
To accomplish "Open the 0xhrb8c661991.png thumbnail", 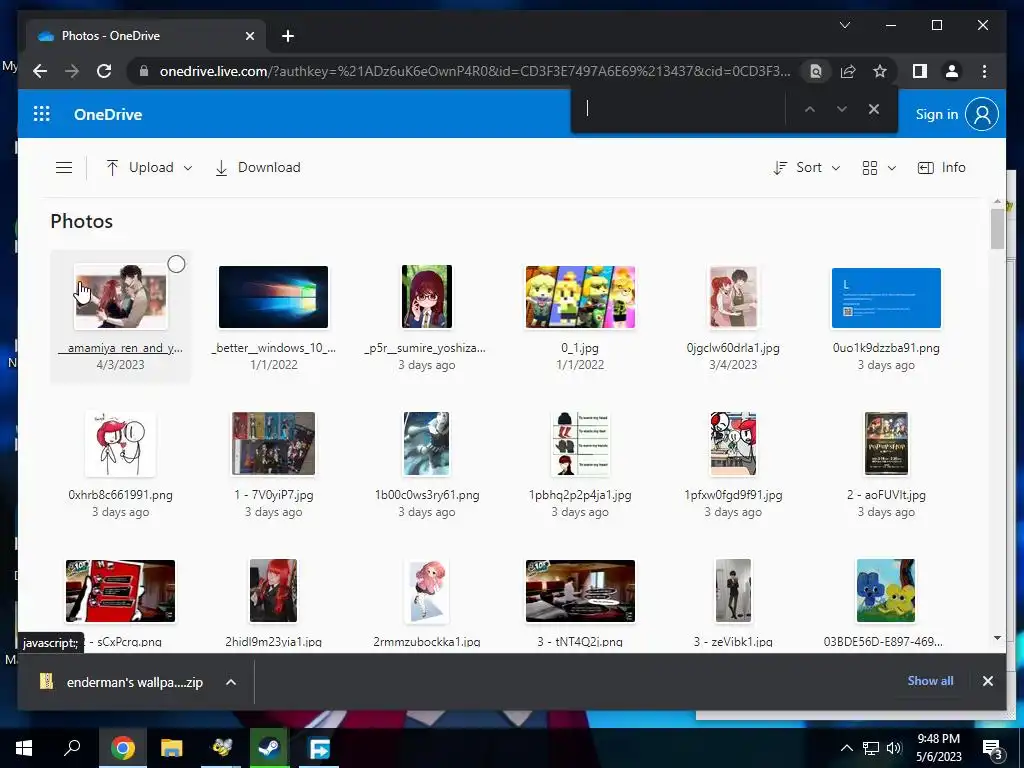I will click(x=121, y=444).
